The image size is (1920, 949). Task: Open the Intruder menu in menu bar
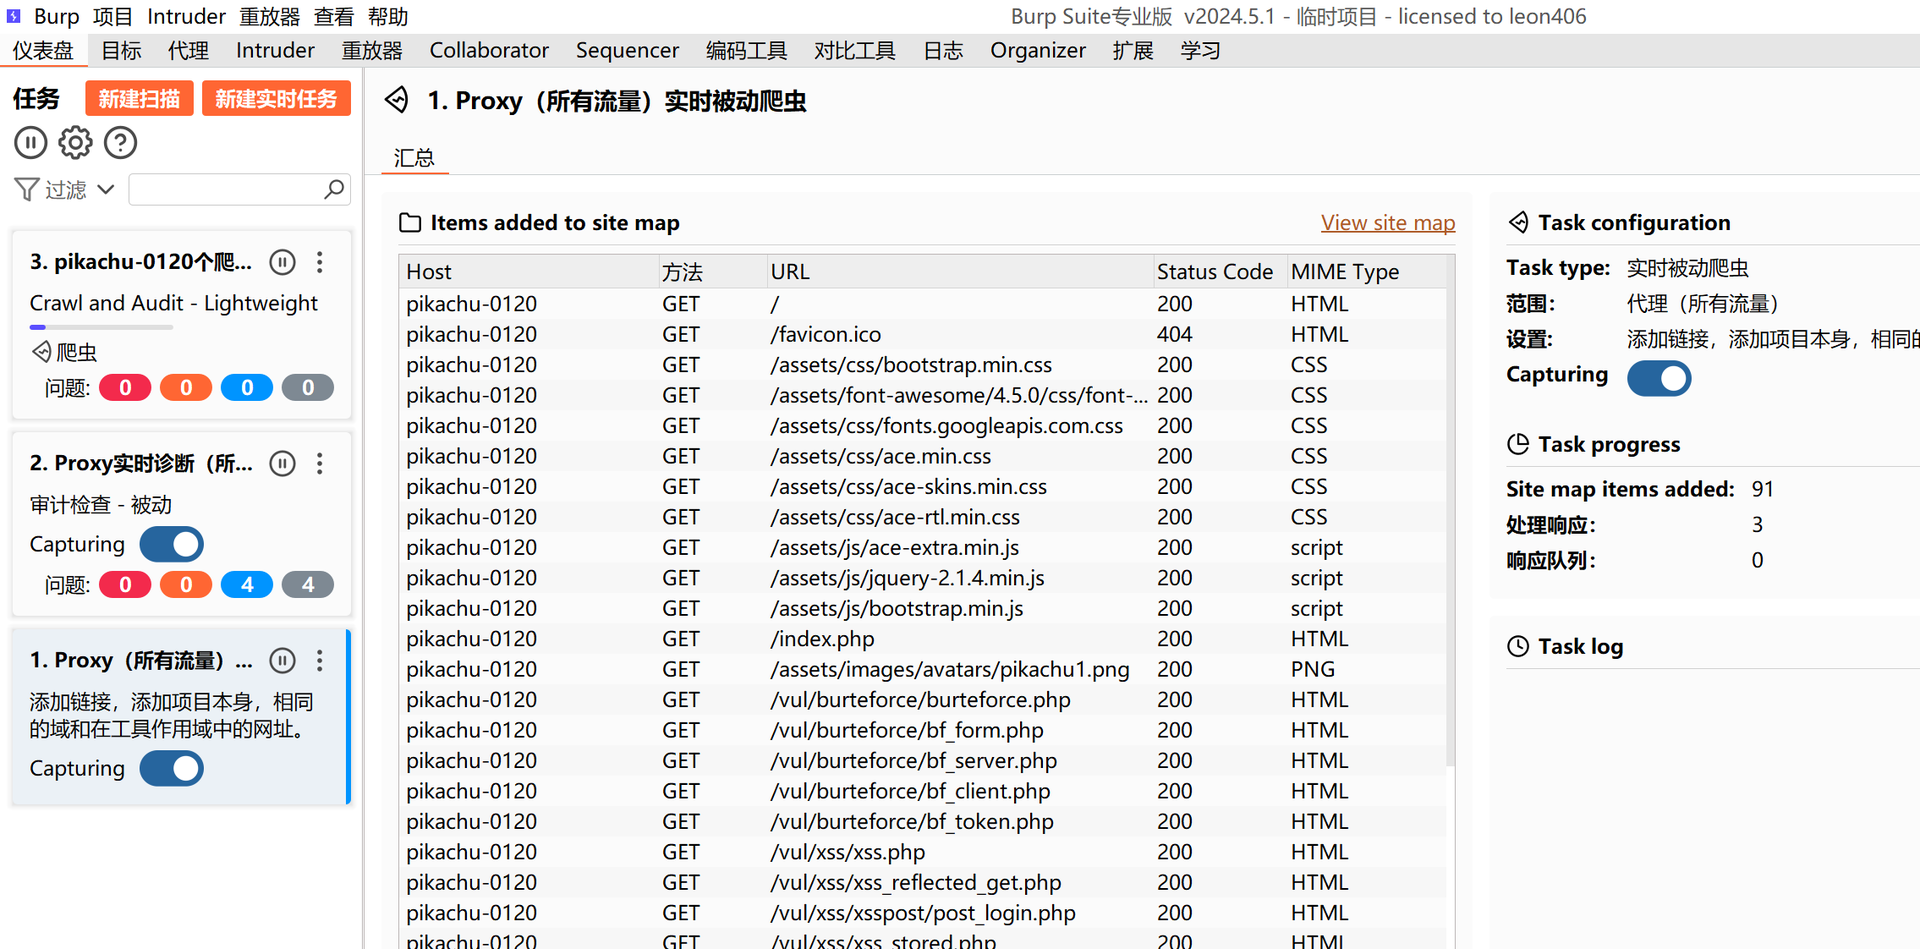click(186, 16)
